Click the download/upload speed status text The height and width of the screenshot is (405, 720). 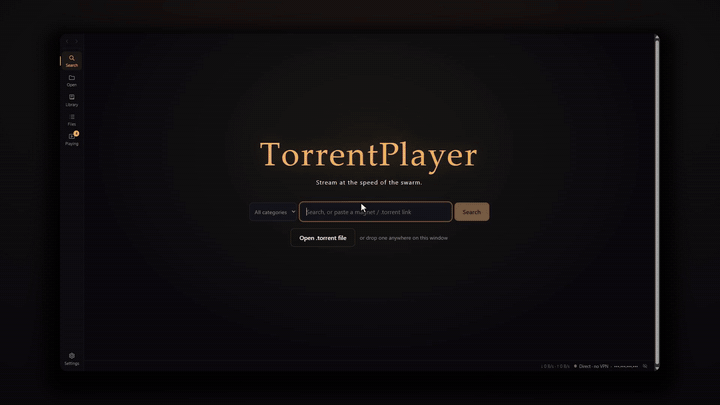tap(555, 366)
